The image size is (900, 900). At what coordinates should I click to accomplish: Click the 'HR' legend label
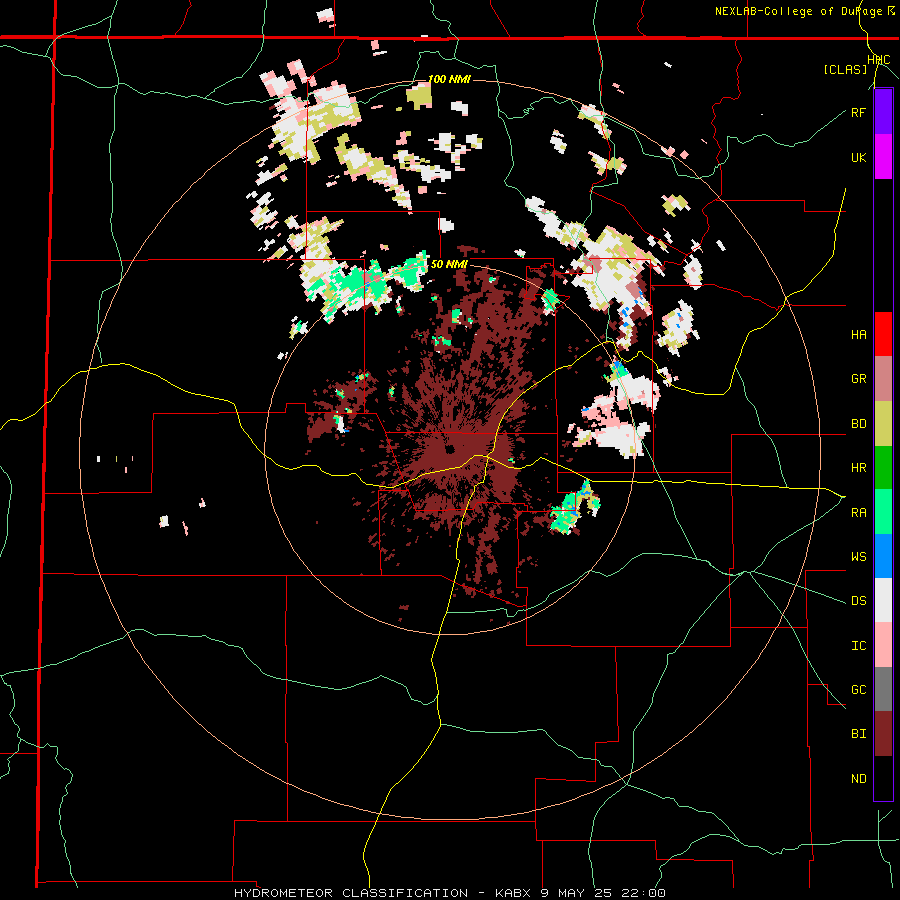click(x=858, y=468)
